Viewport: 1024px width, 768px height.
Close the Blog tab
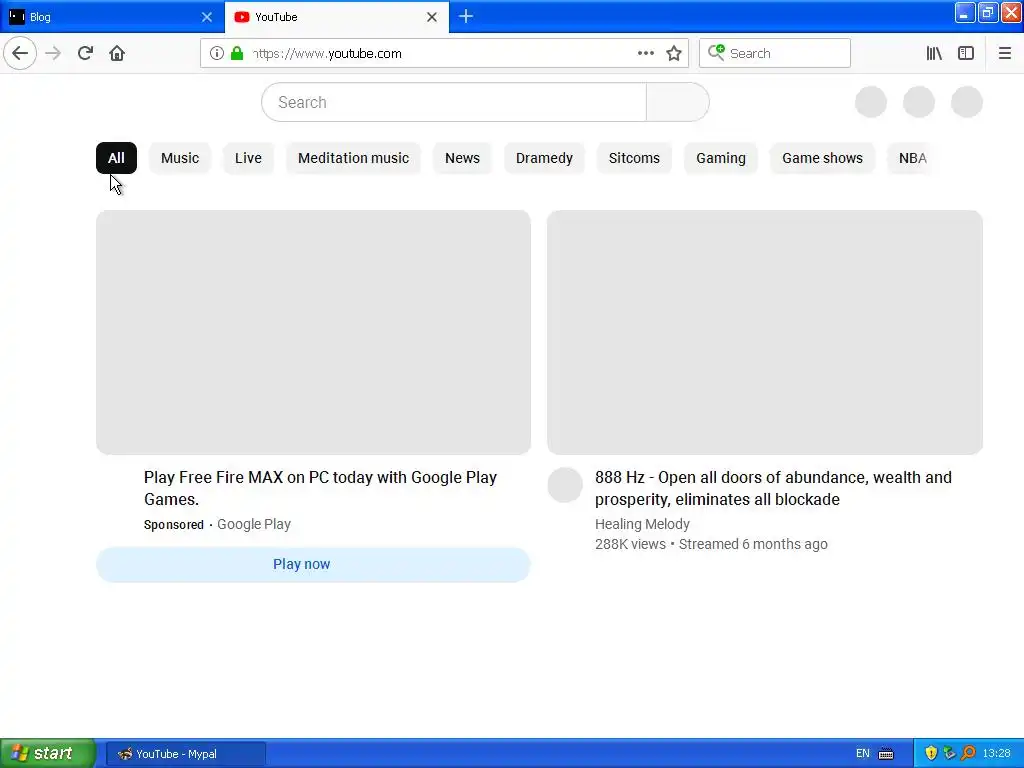click(x=206, y=17)
